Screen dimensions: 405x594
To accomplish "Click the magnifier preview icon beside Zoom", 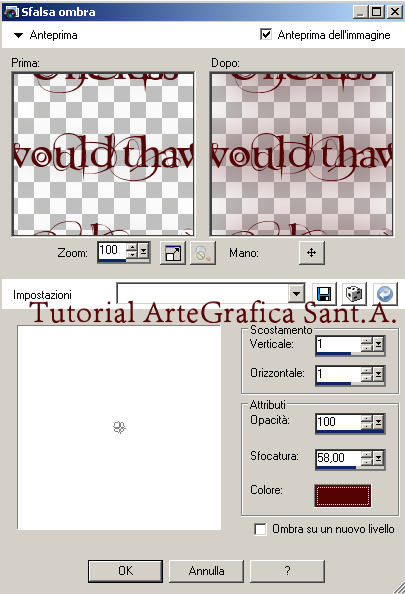I will point(203,253).
